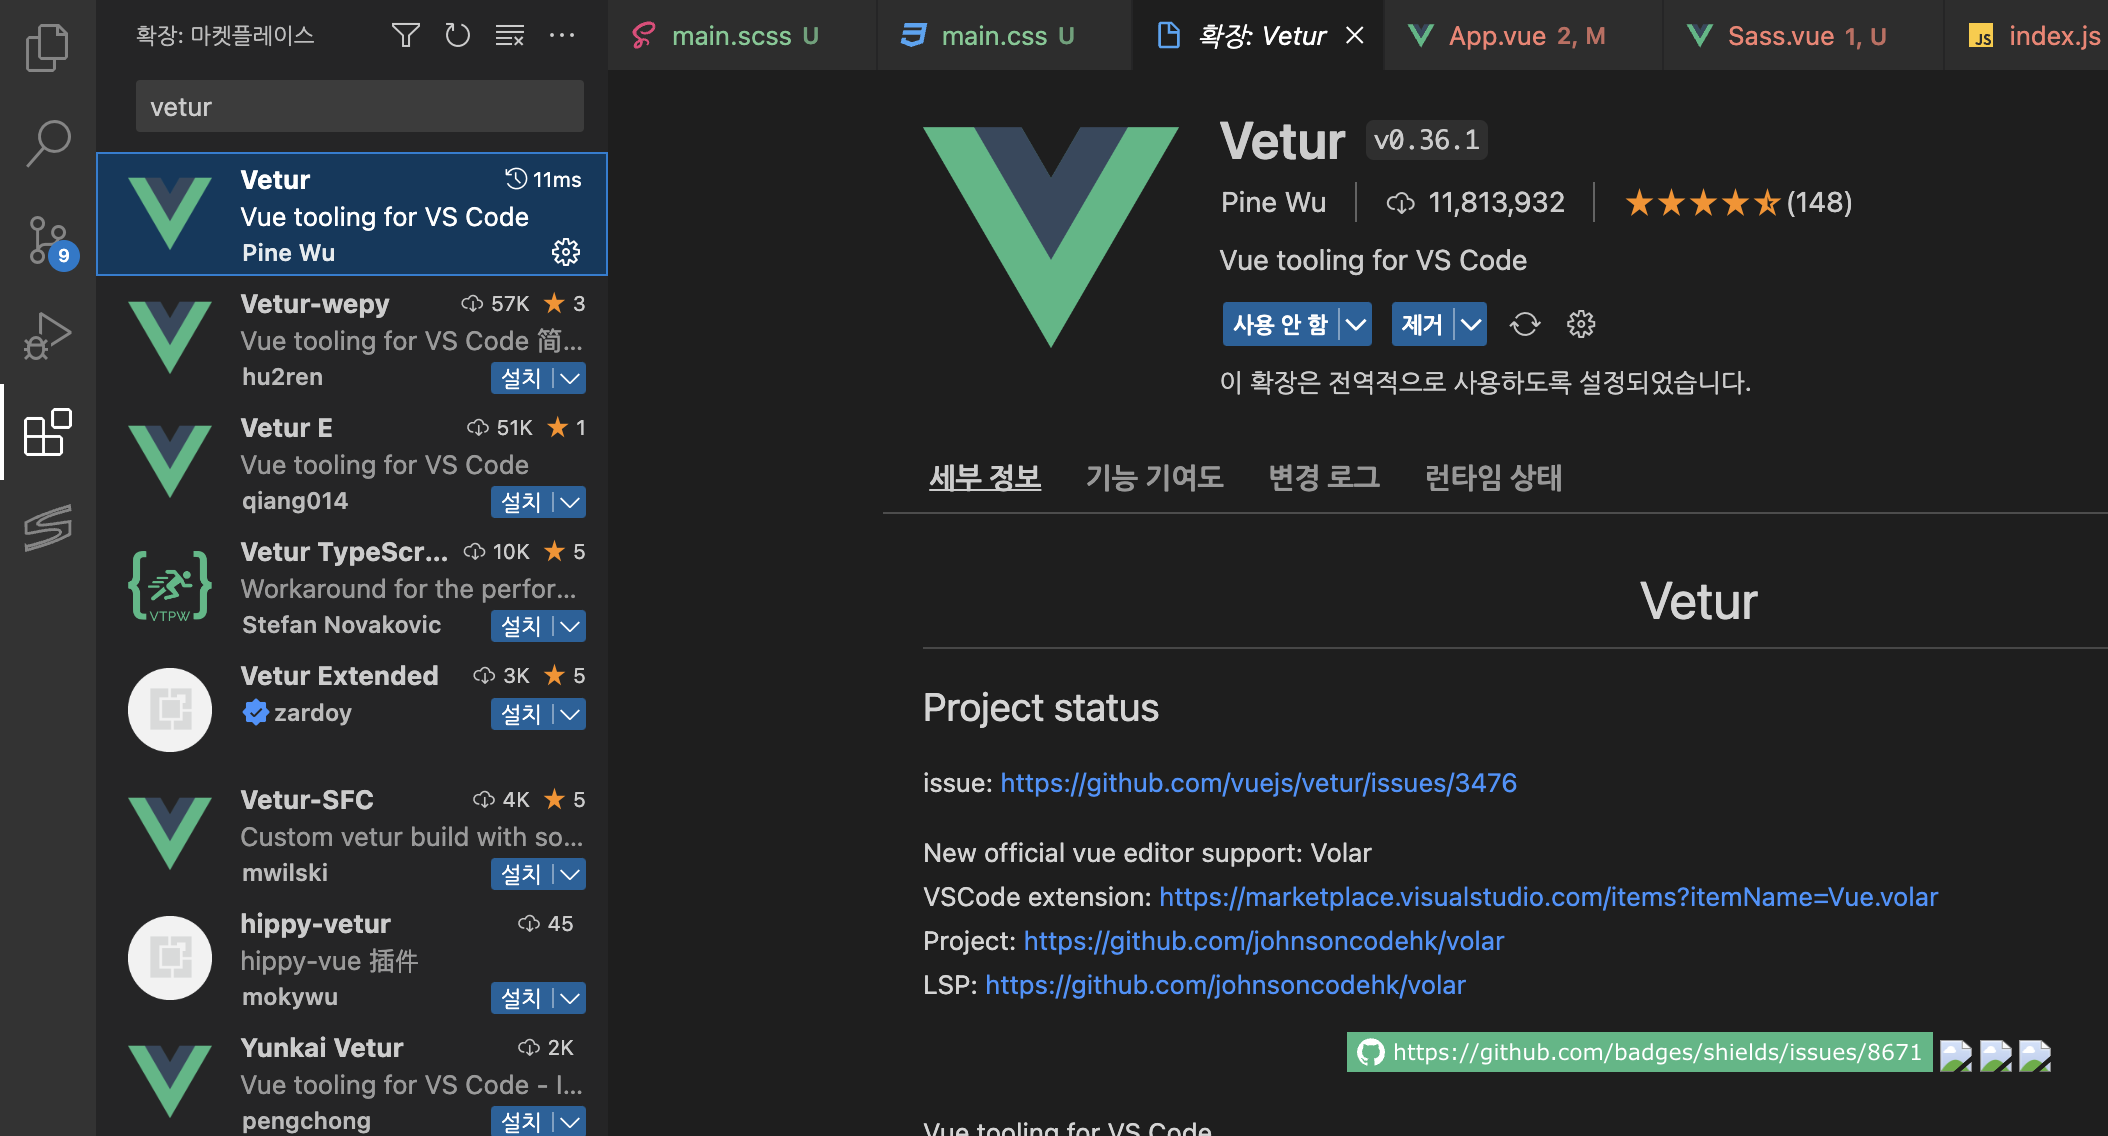Open the vetur issues 3476 link
This screenshot has height=1136, width=2108.
(x=1258, y=783)
